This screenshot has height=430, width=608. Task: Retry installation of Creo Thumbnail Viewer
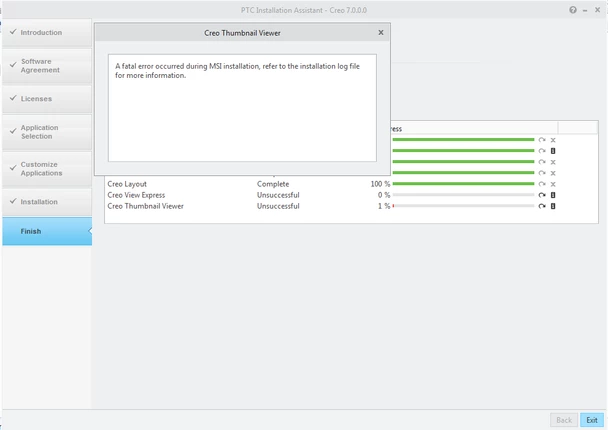point(542,206)
